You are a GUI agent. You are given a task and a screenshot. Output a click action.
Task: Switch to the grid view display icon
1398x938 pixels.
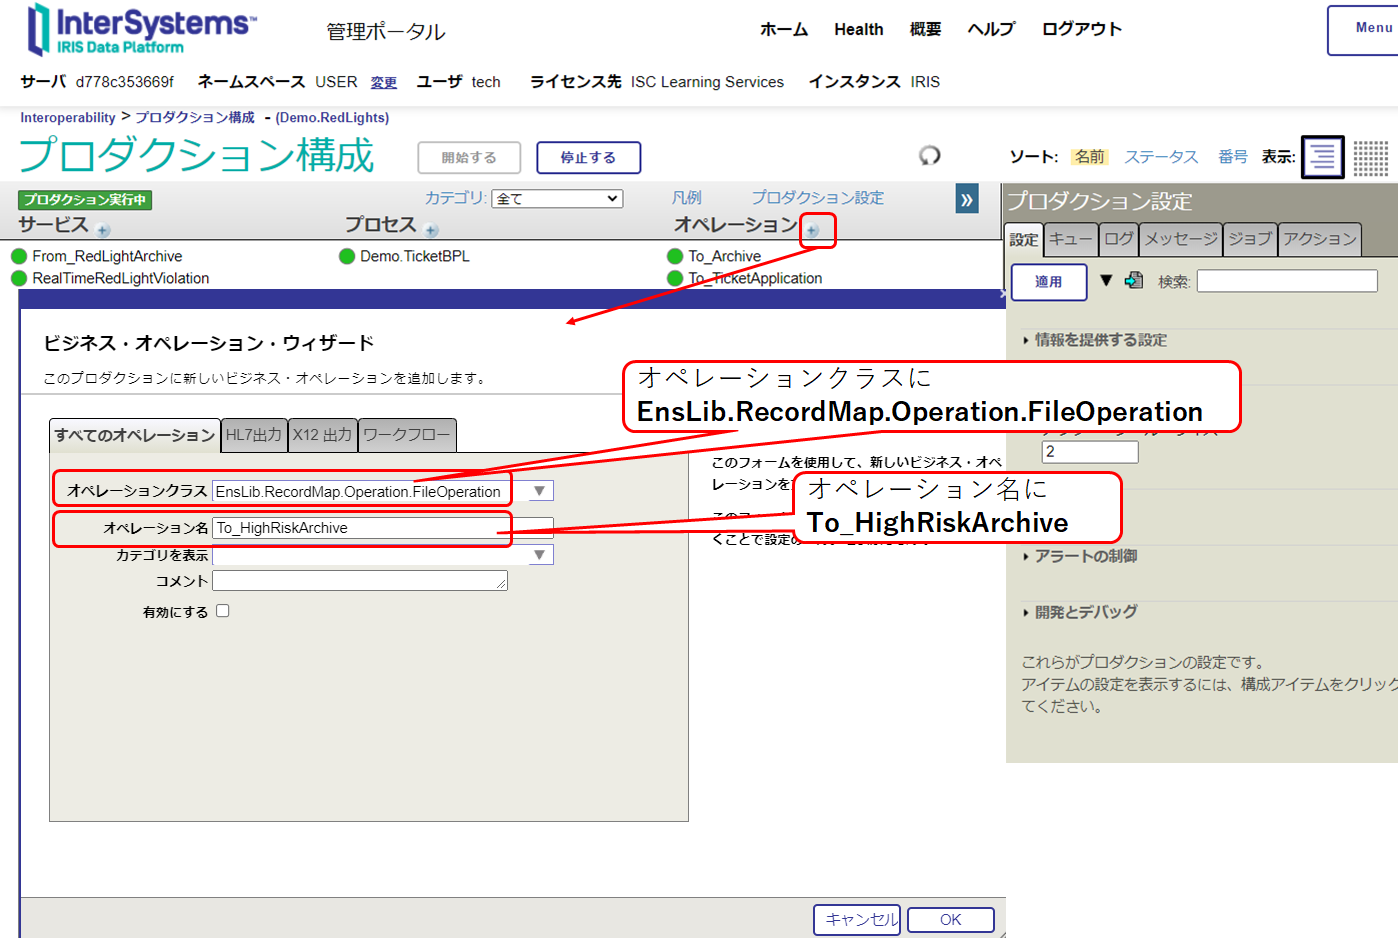(1371, 157)
